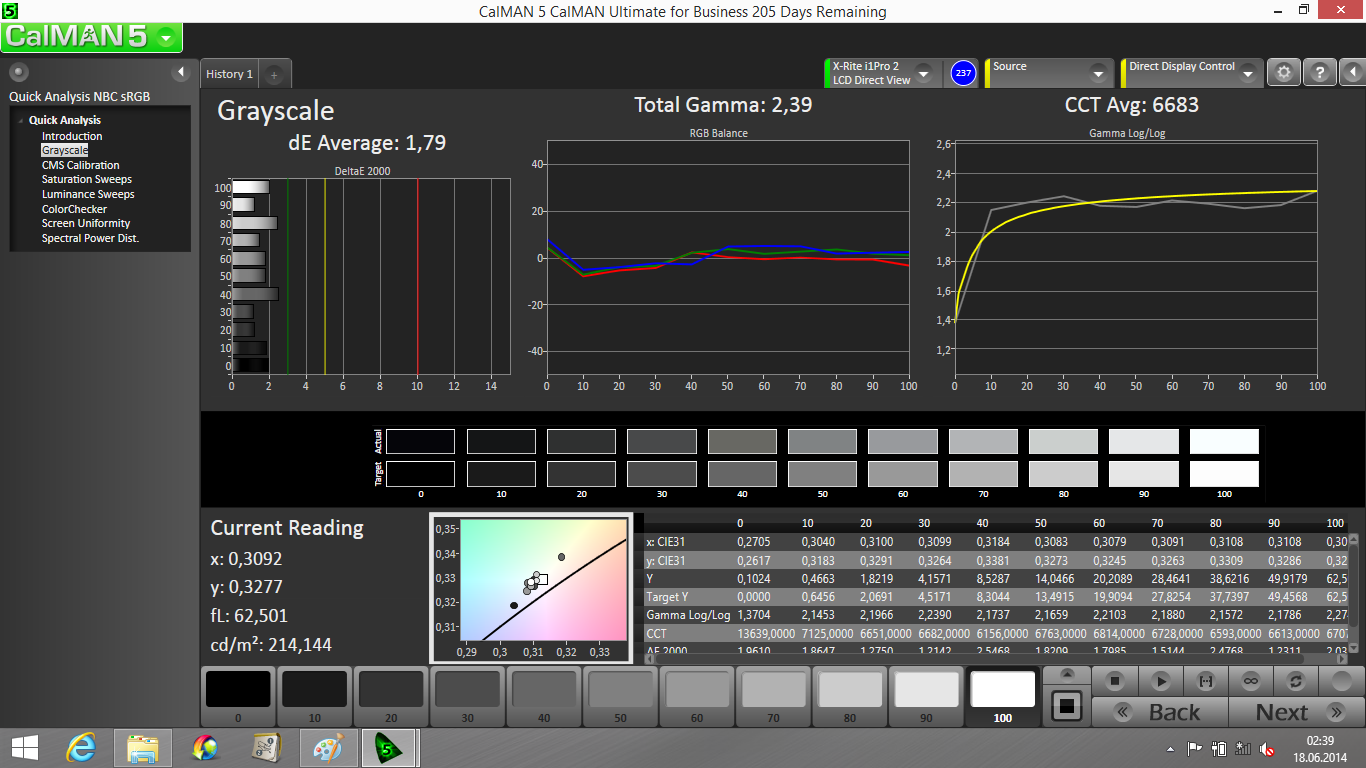
Task: Click the blue 237 meter timer circle
Action: (x=963, y=73)
